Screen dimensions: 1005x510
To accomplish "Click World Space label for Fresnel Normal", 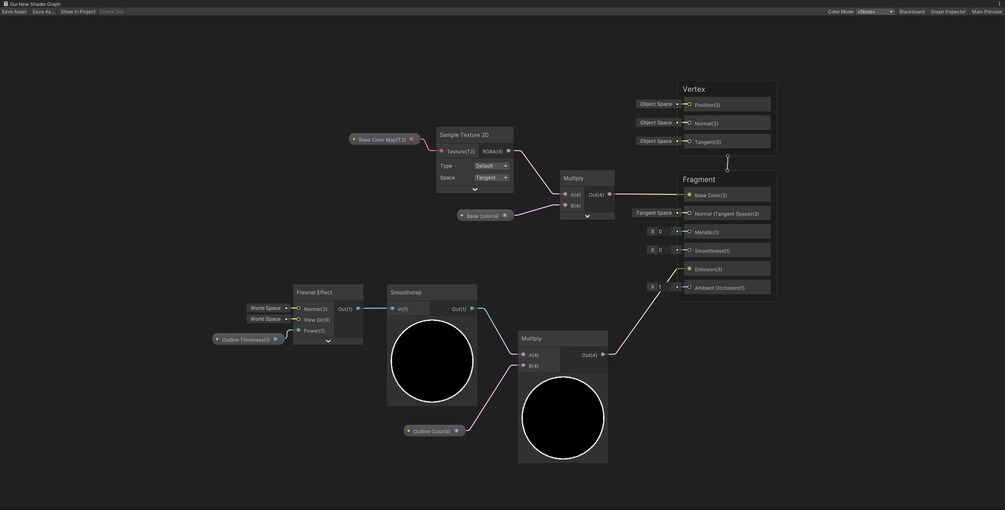I will [265, 308].
